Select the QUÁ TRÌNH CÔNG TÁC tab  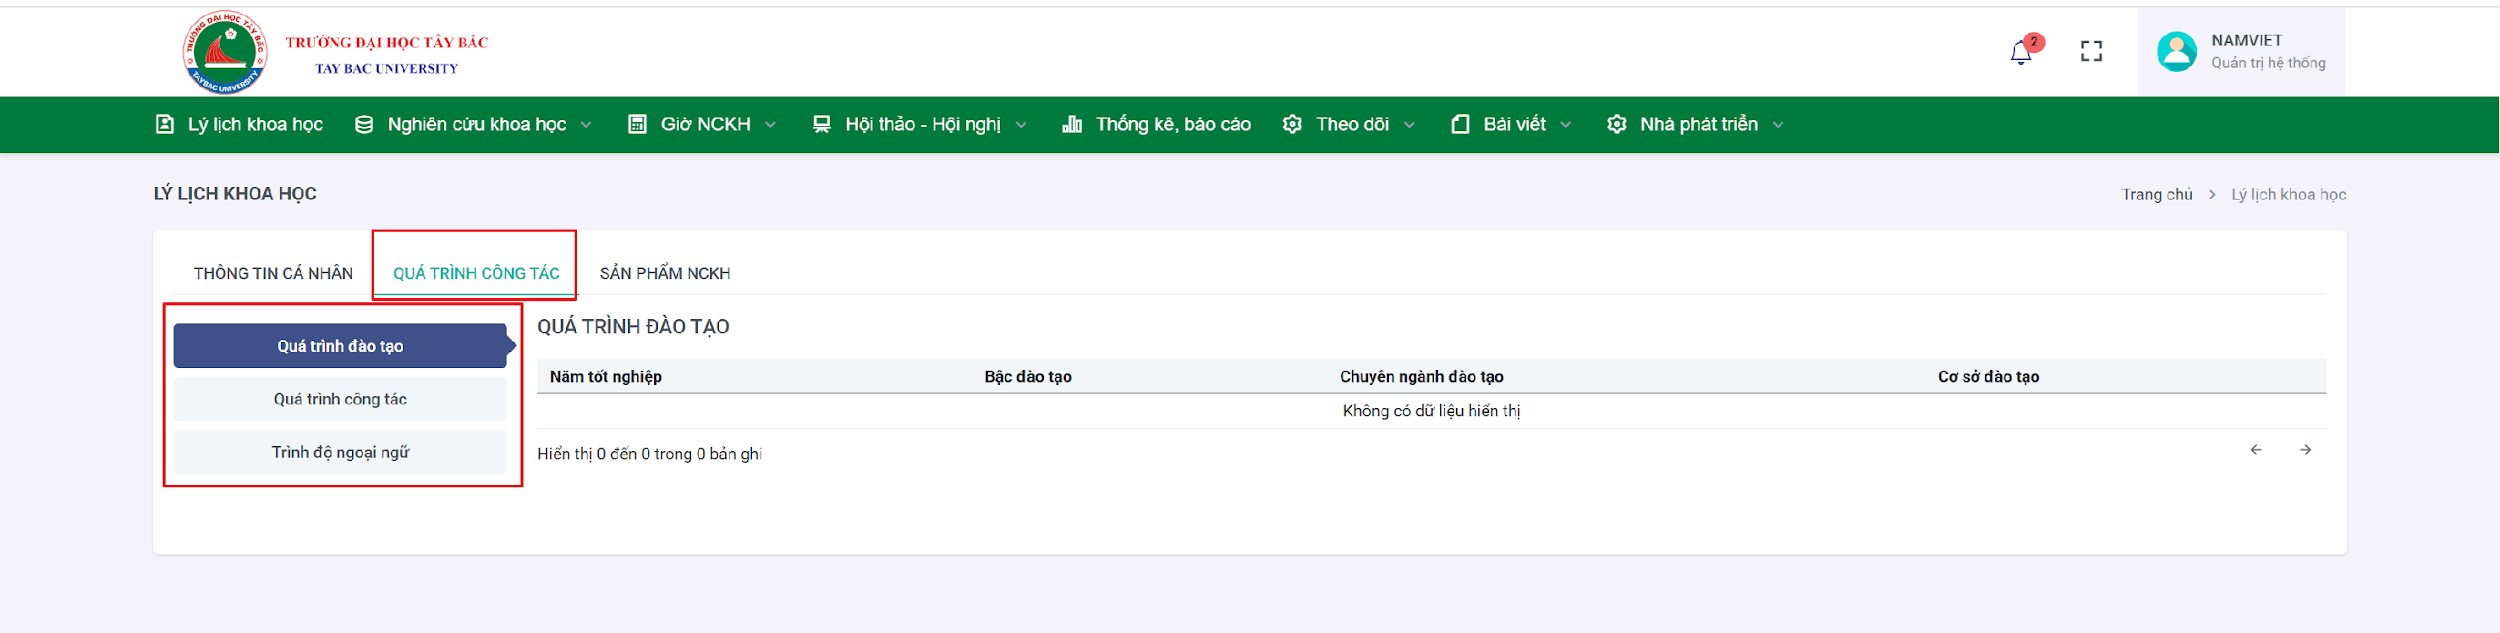pyautogui.click(x=476, y=273)
